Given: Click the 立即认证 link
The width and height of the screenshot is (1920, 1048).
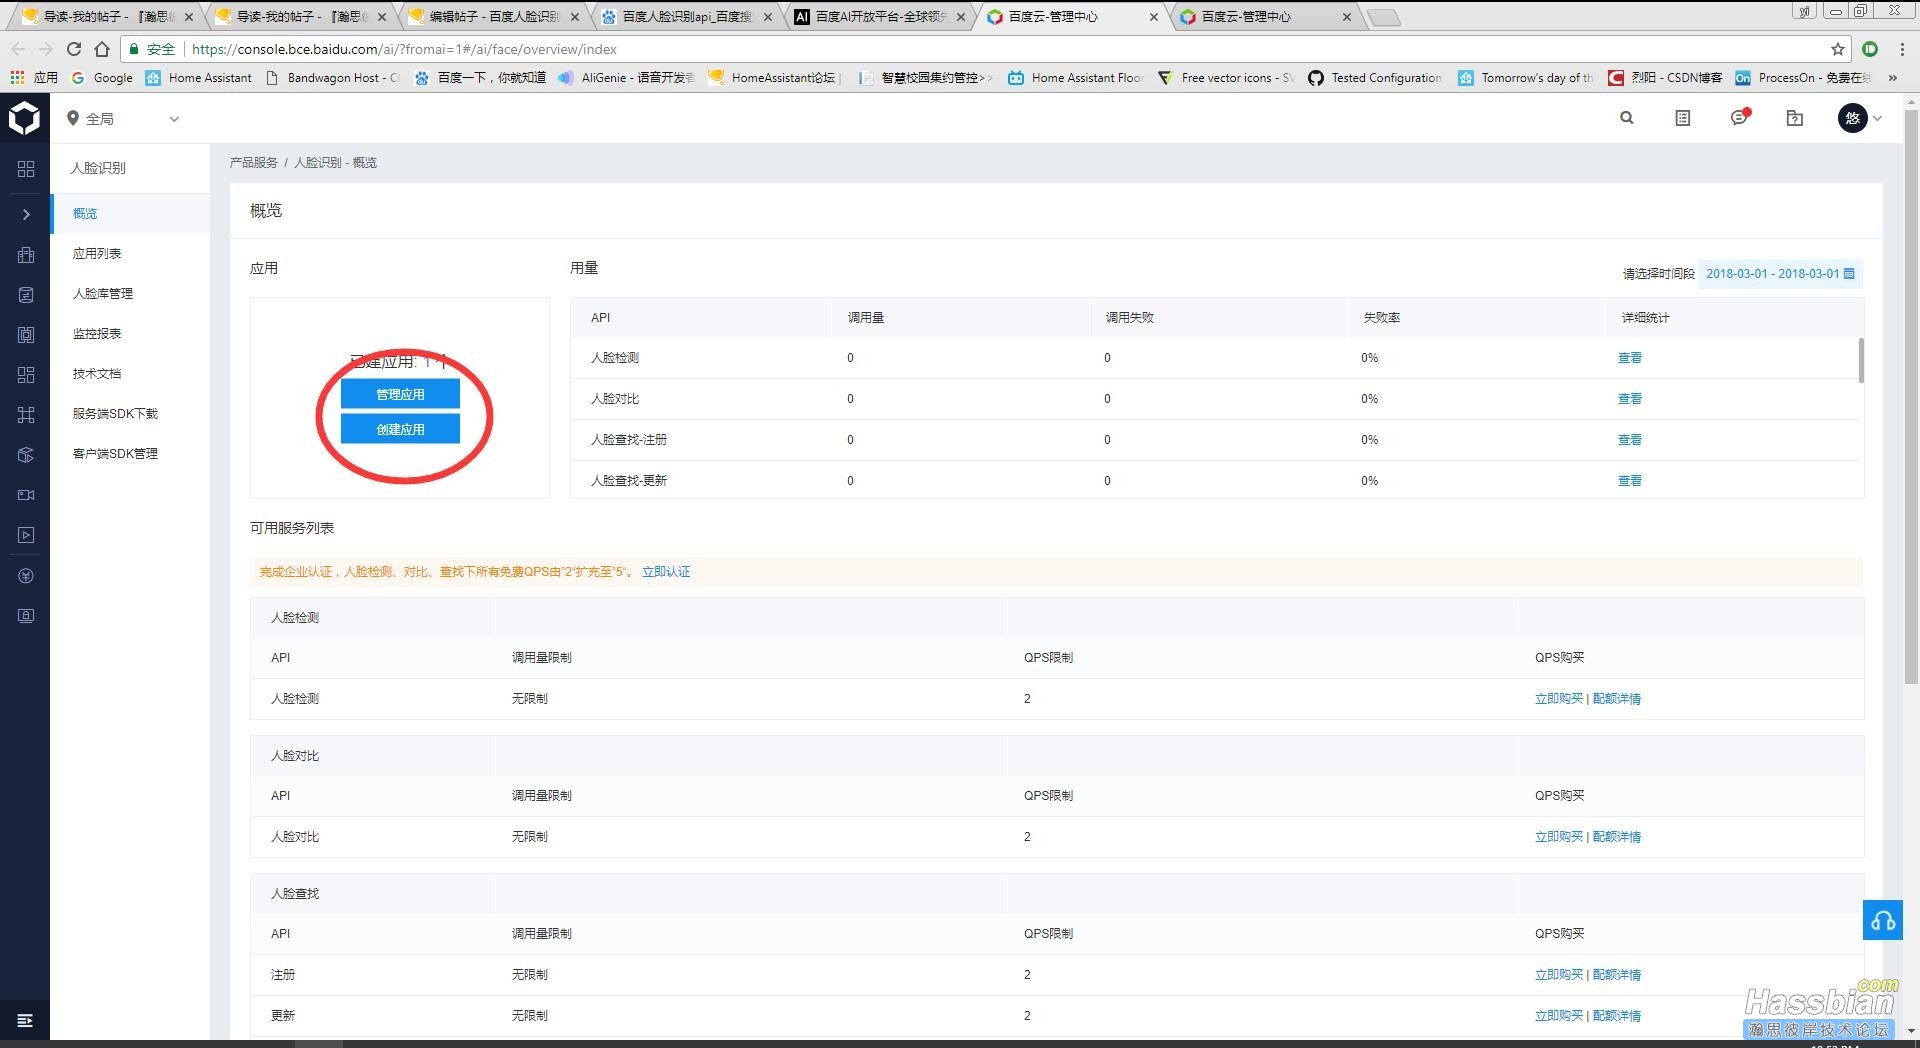Looking at the screenshot, I should coord(666,572).
